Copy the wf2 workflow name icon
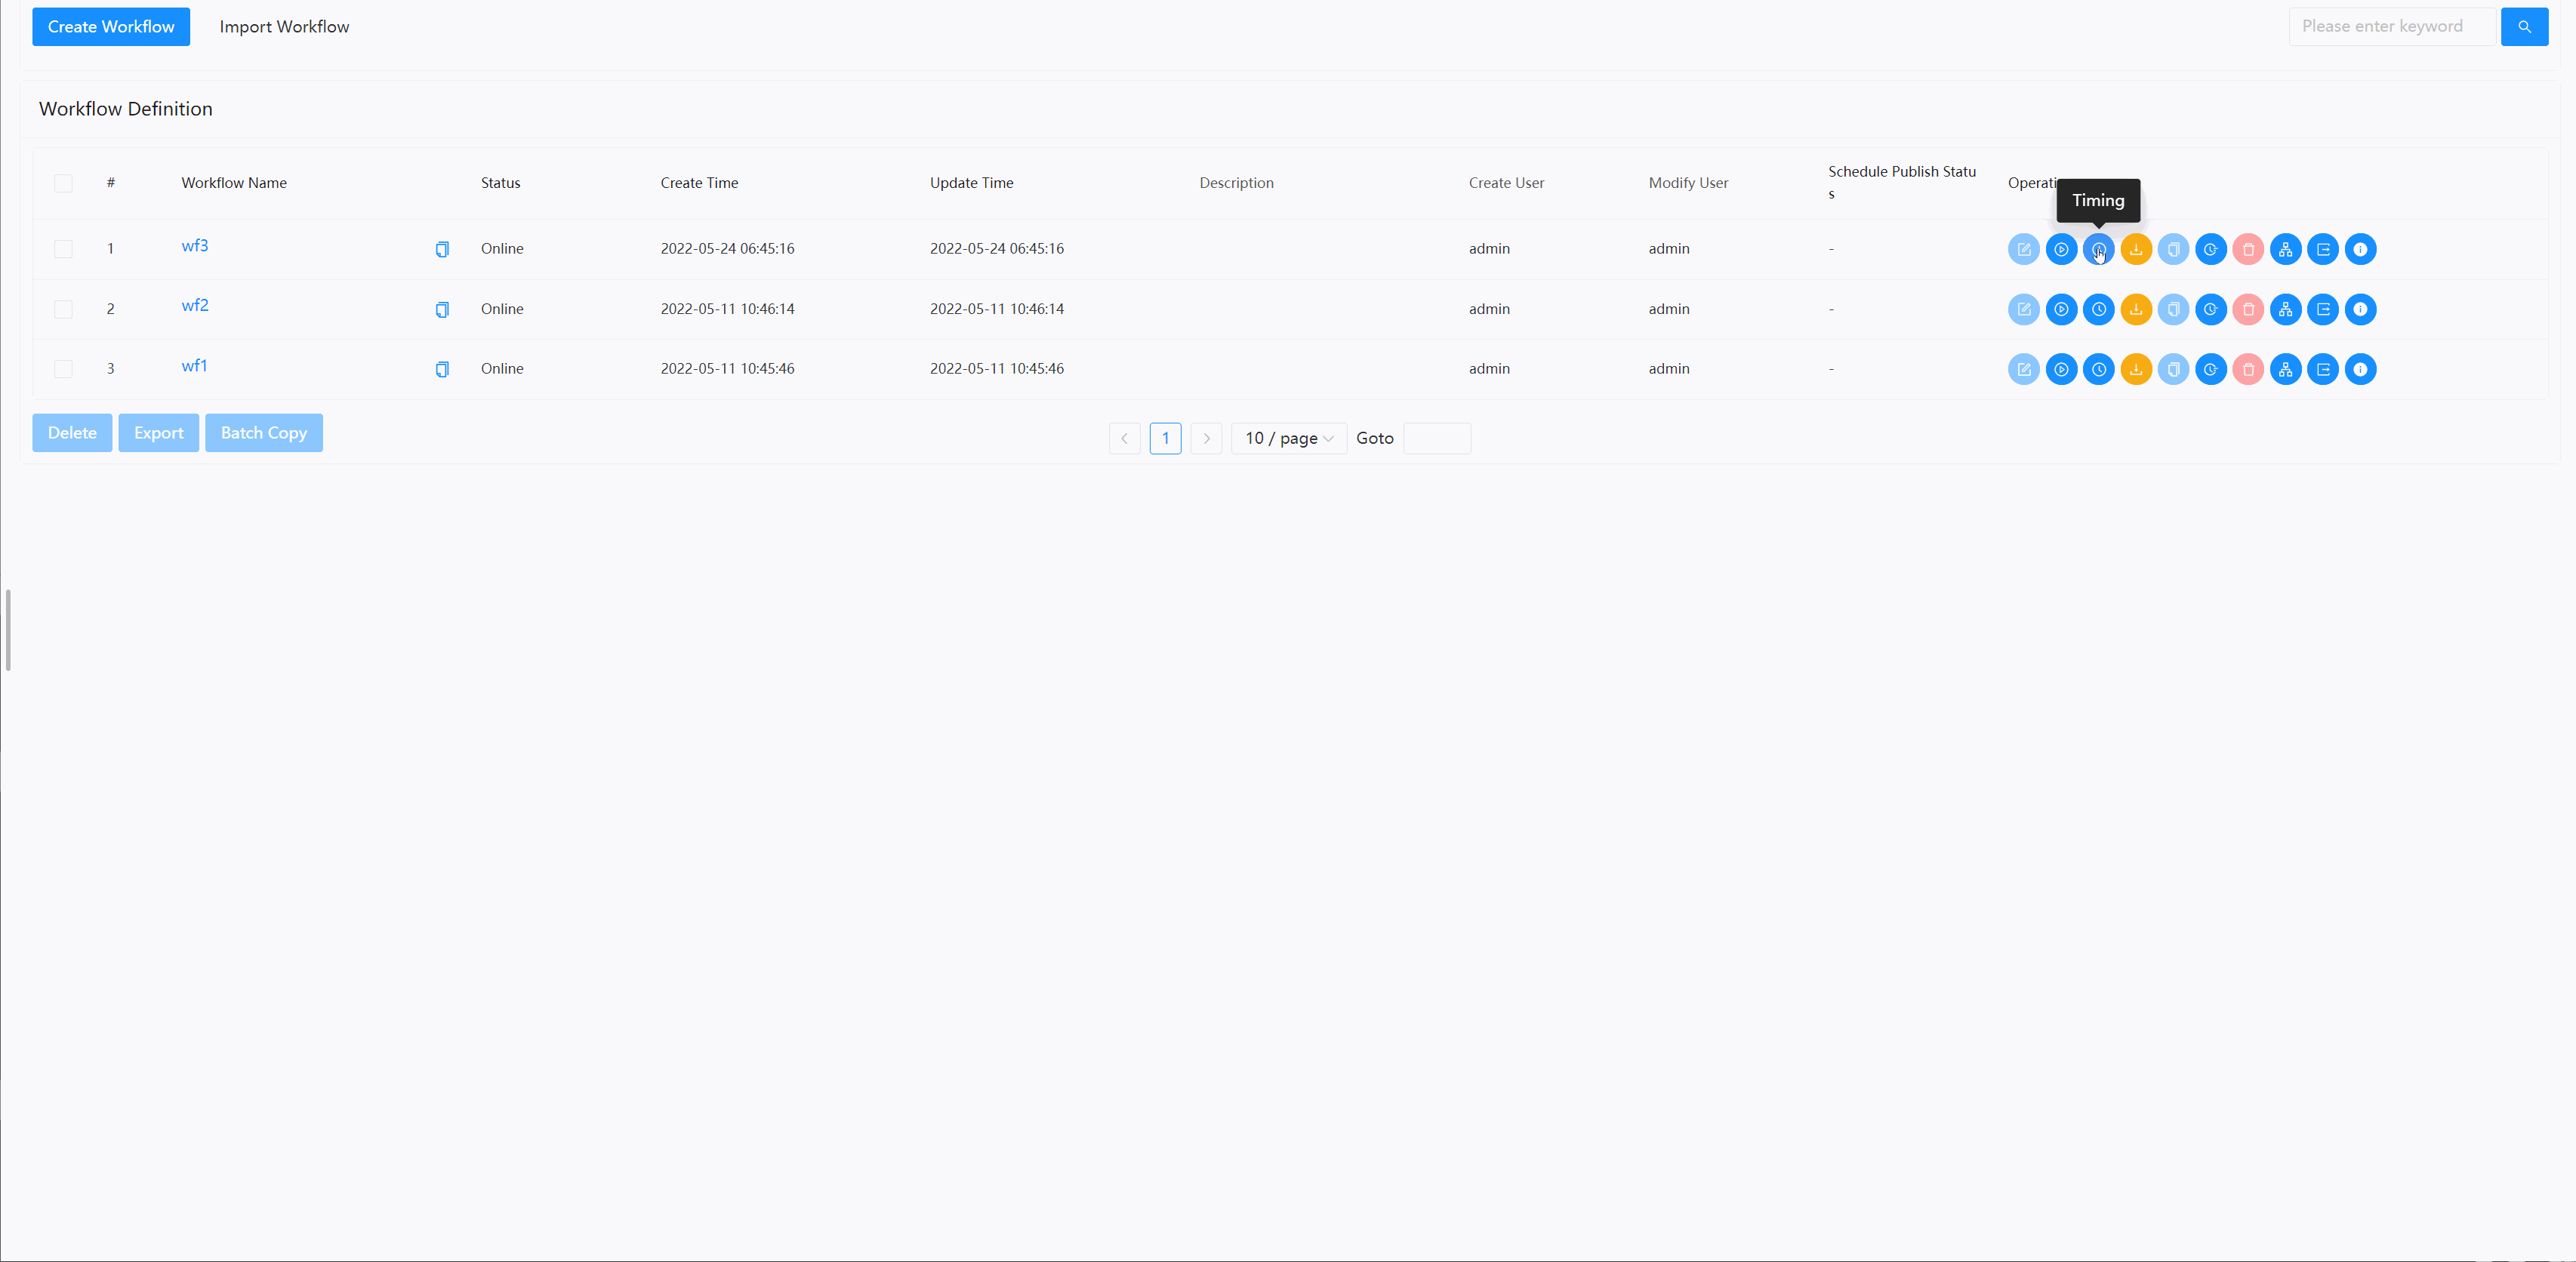Screen dimensions: 2576x1262 tap(442, 309)
